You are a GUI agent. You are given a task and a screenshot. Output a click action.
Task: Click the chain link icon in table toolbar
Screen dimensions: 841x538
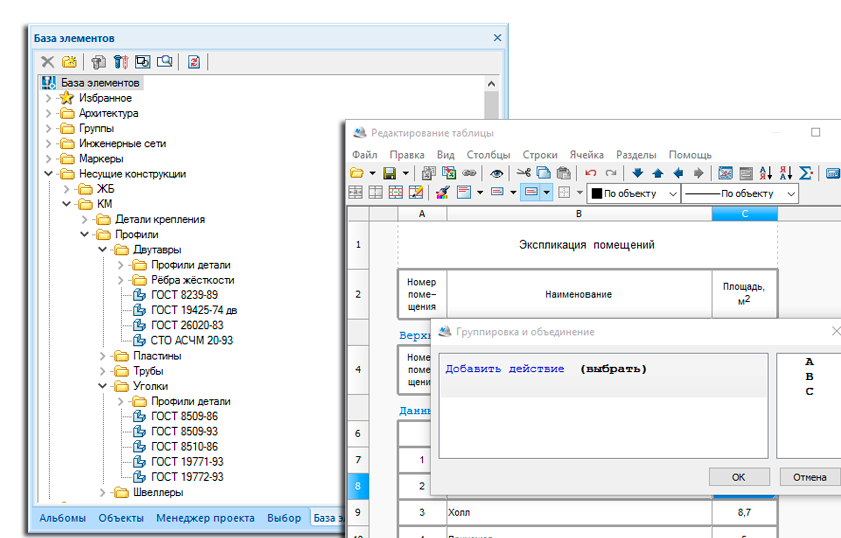(469, 173)
